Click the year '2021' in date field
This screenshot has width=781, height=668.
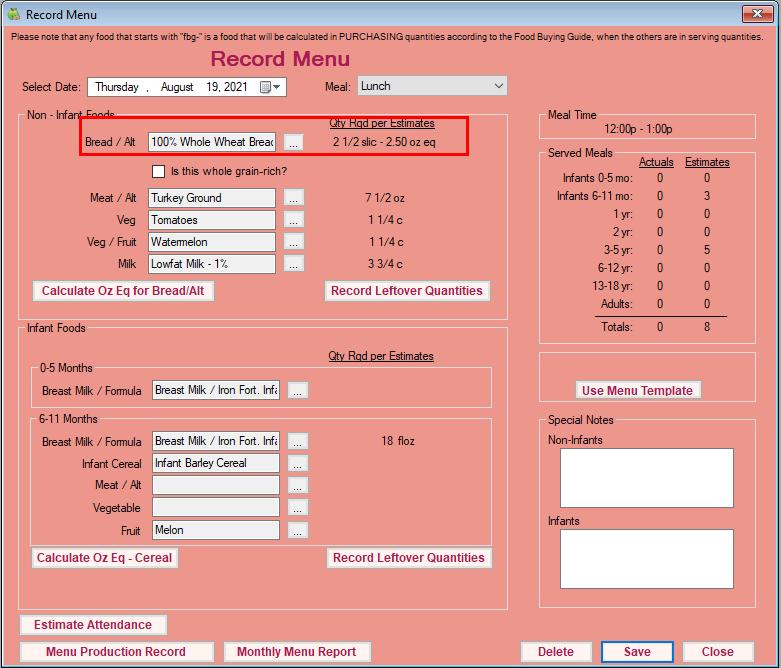pos(235,87)
